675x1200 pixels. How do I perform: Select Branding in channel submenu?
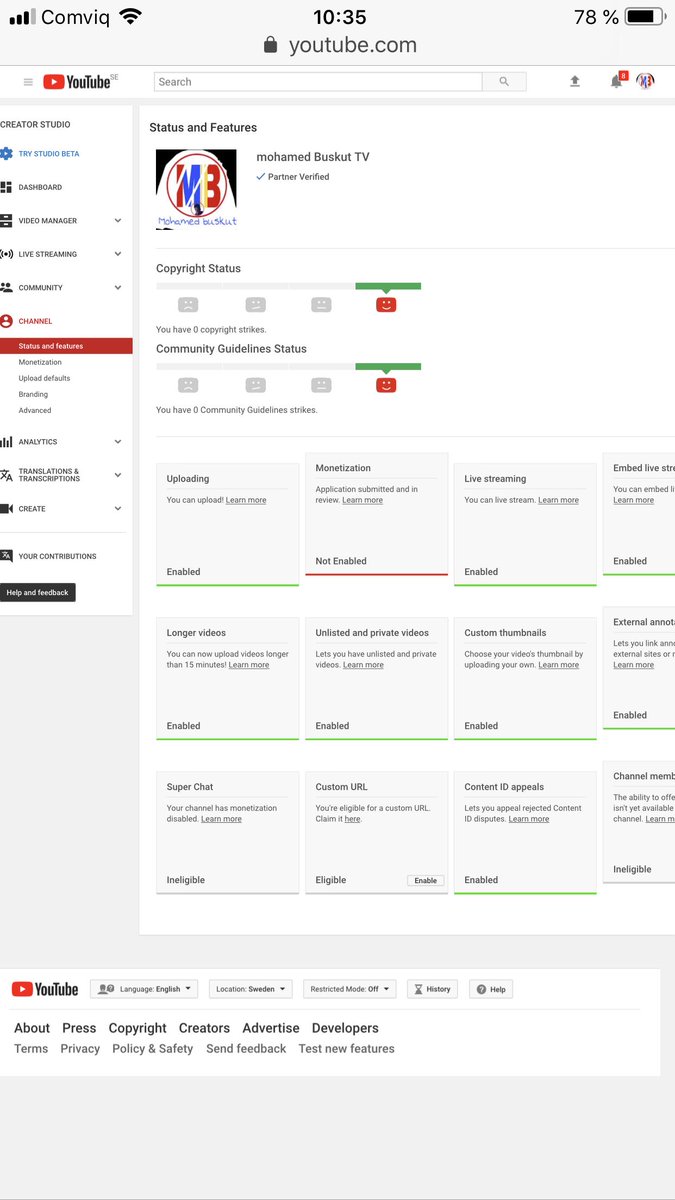(33, 394)
